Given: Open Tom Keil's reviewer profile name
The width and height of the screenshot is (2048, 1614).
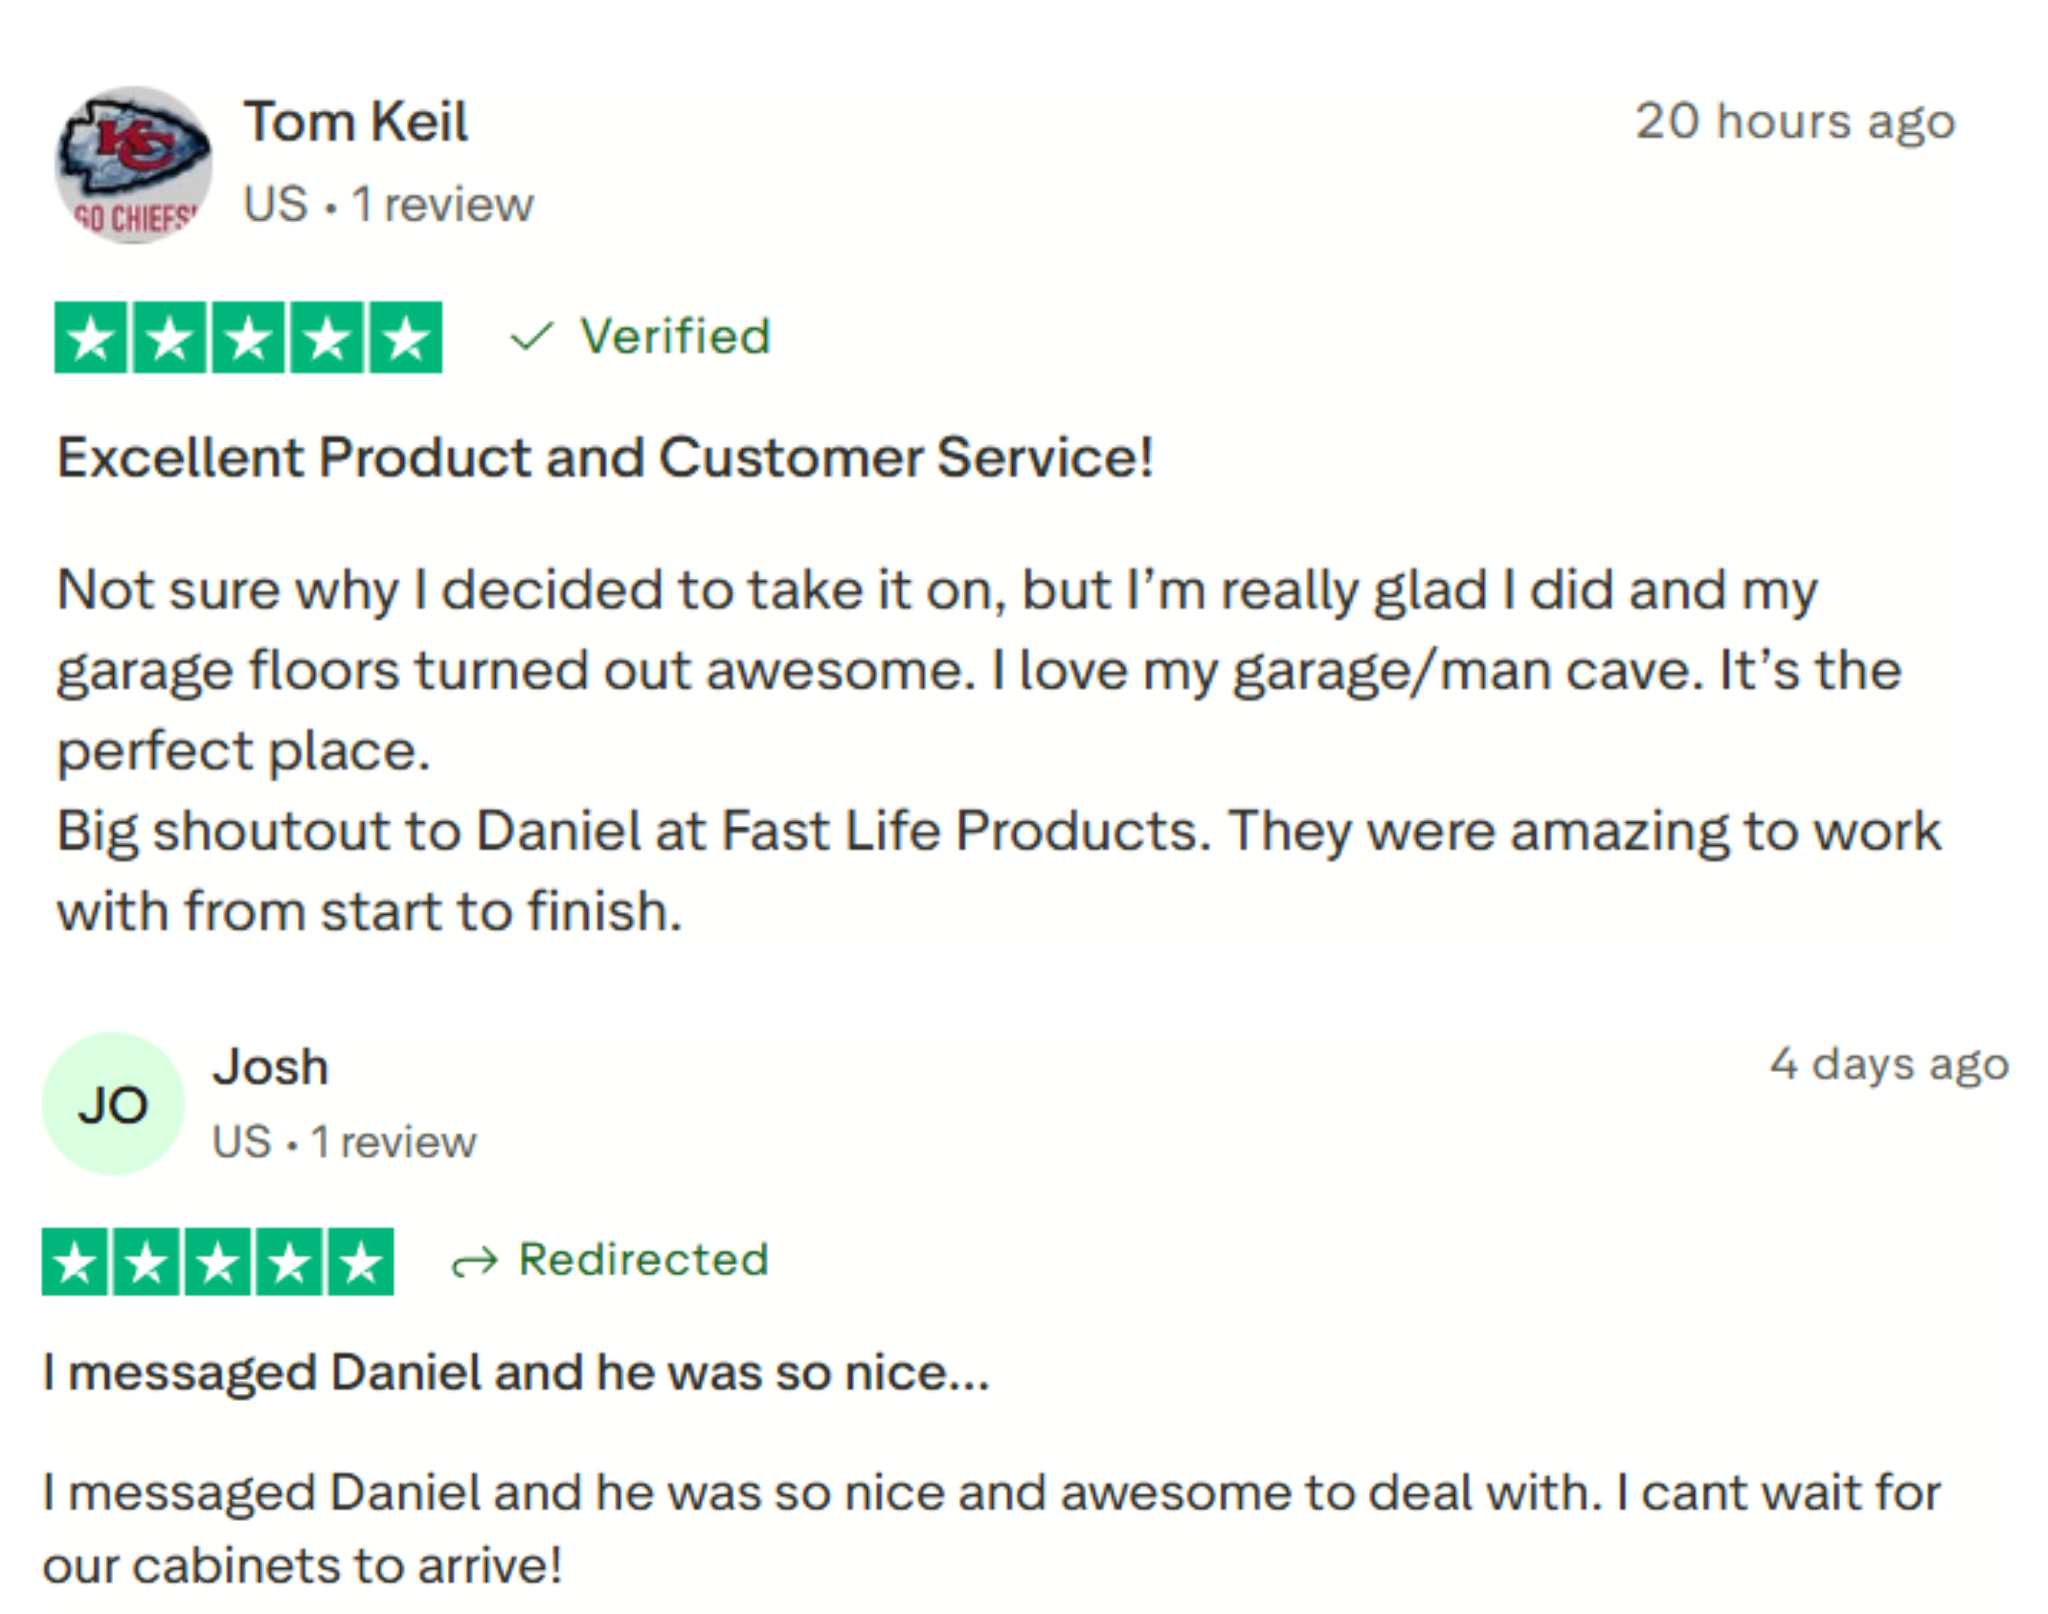Looking at the screenshot, I should point(355,122).
